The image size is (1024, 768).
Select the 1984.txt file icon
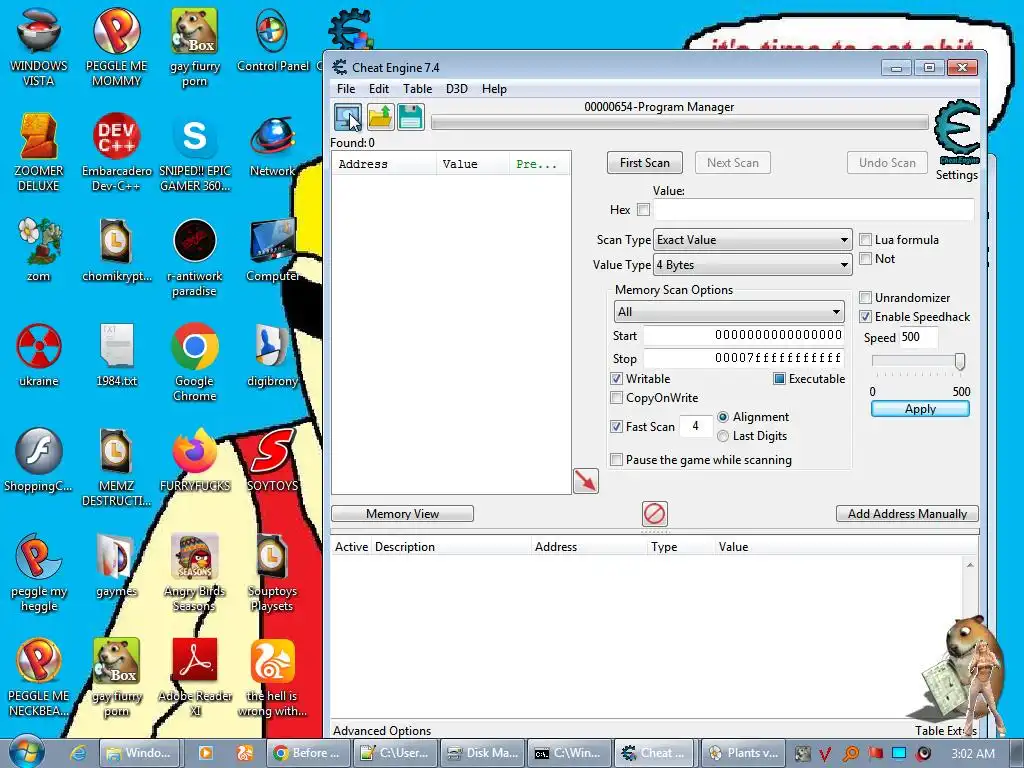point(117,356)
